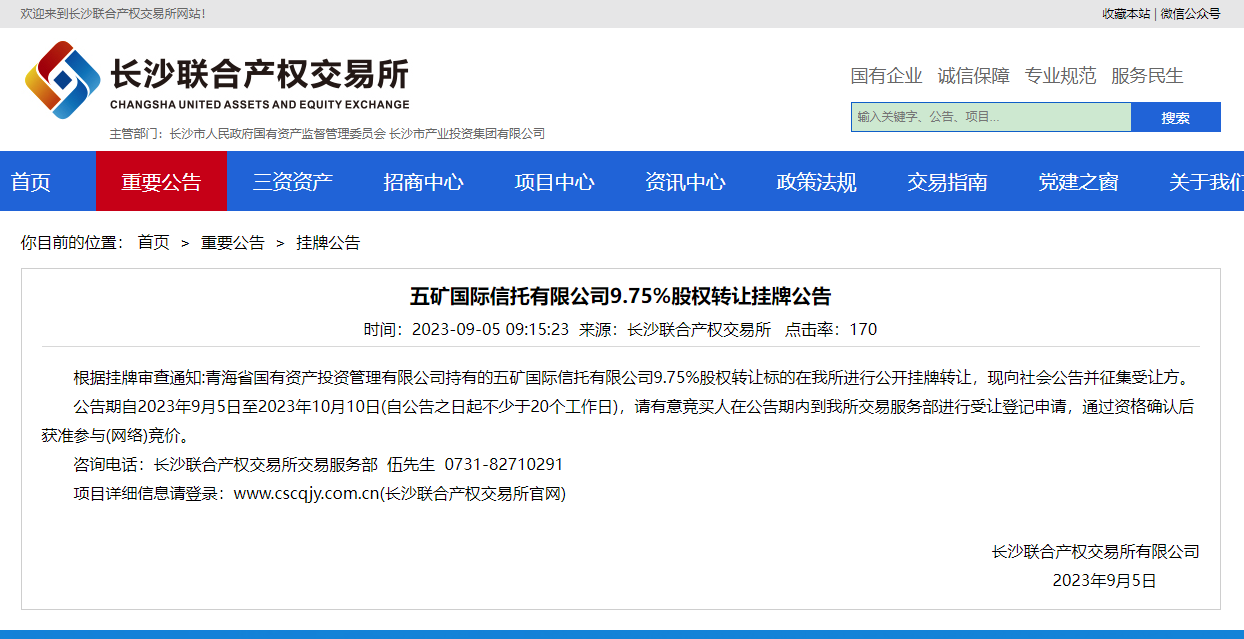Click the welcome message 欢迎来到长沙联合产权交易所网站
Image resolution: width=1244 pixels, height=639 pixels.
tap(113, 14)
